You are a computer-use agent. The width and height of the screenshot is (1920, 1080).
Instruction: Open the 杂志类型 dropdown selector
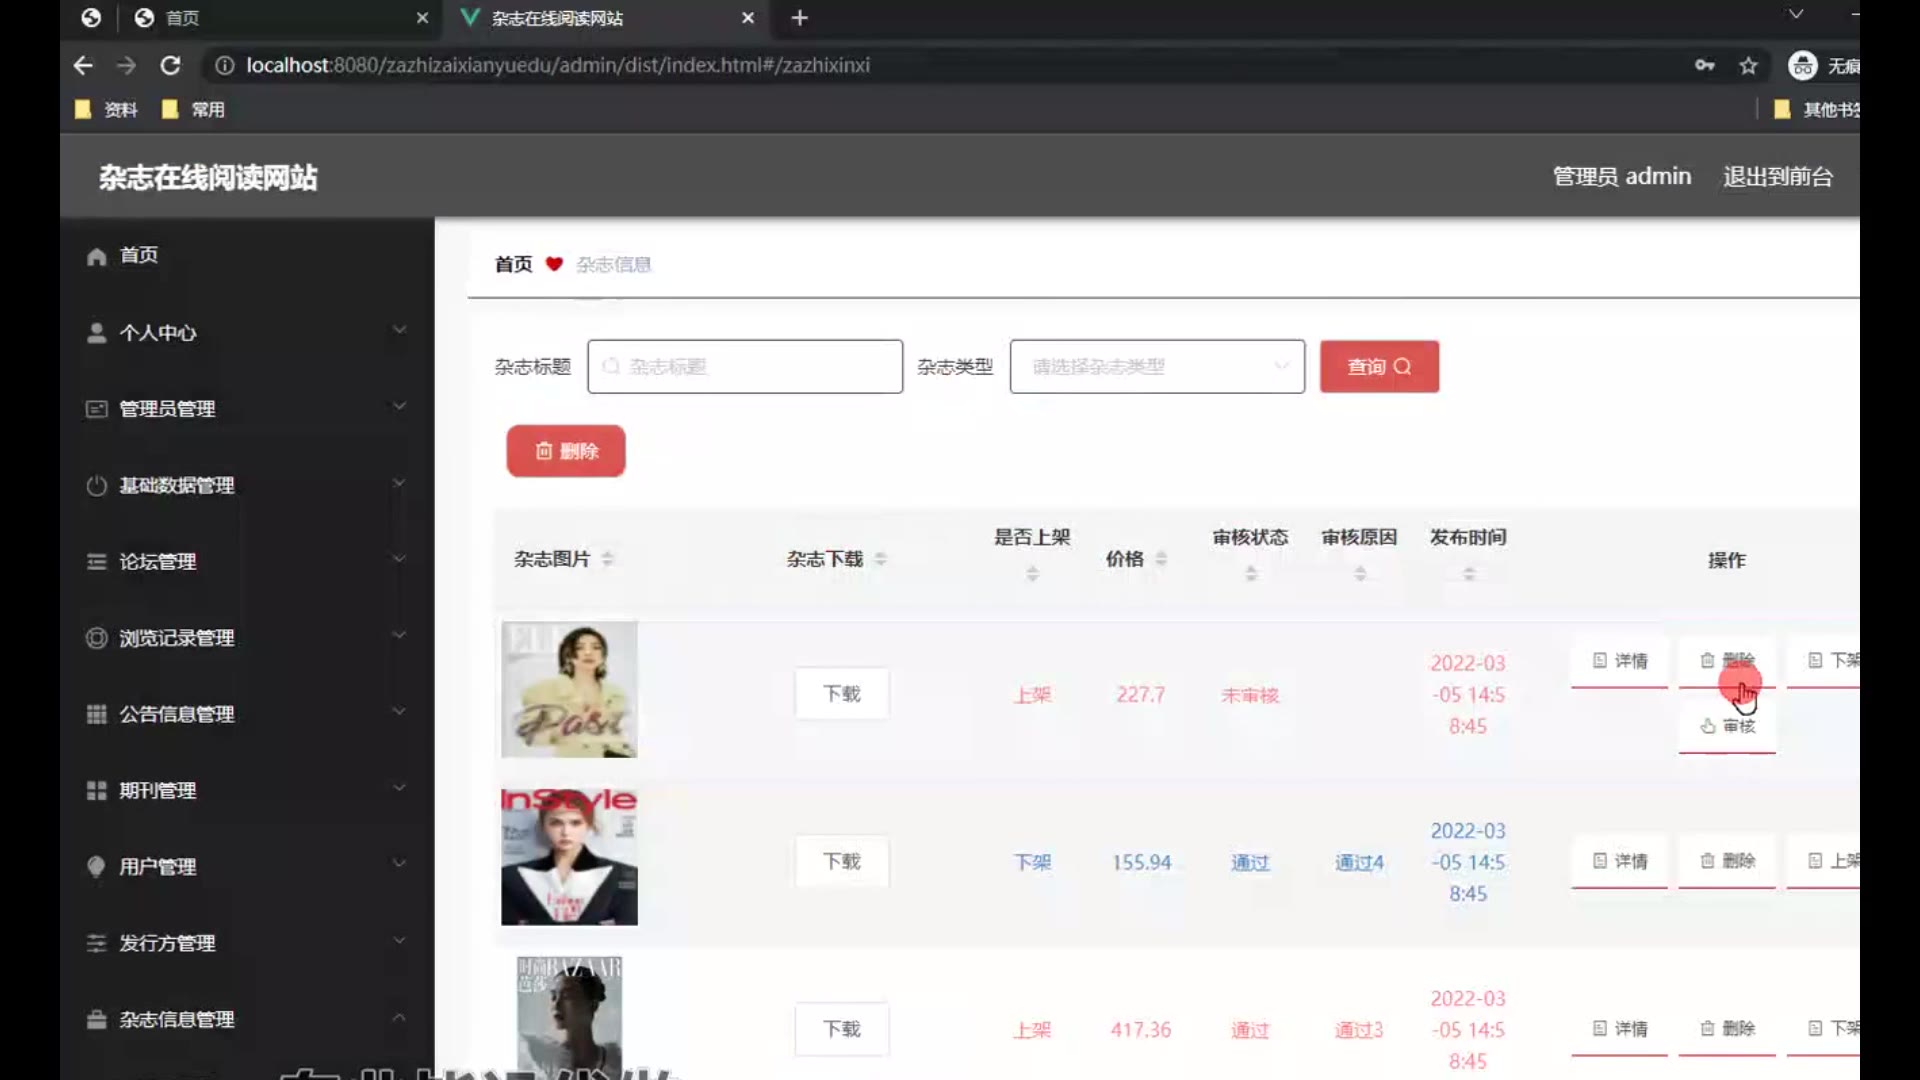(1157, 367)
